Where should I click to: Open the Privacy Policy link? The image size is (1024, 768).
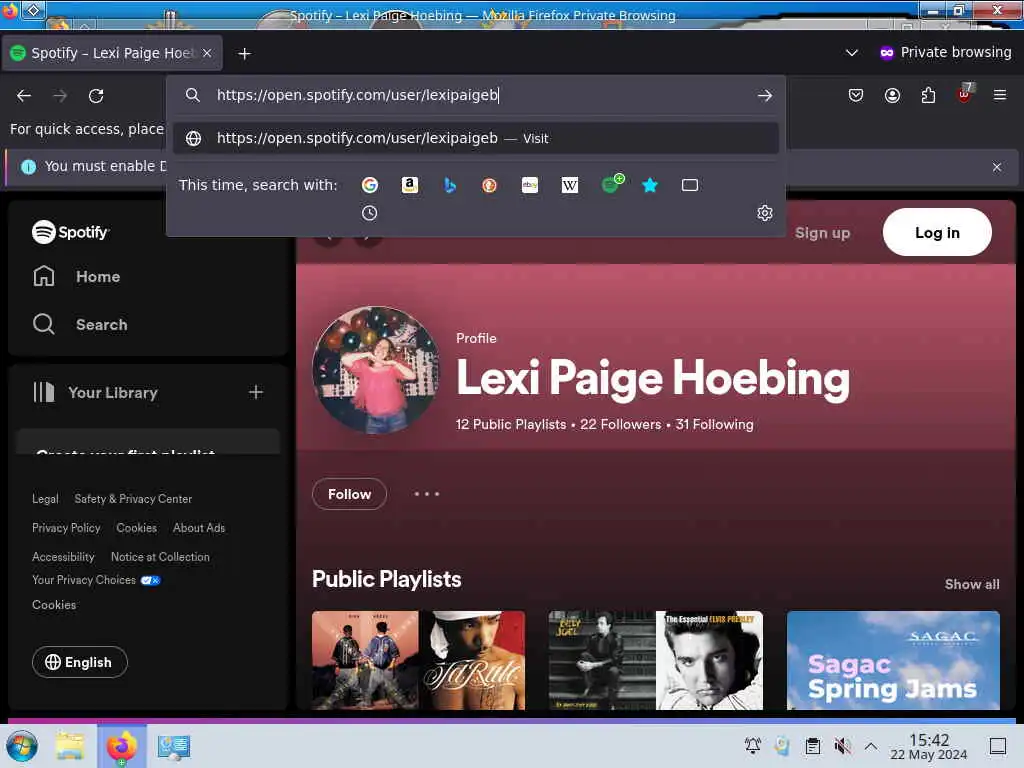pos(66,528)
